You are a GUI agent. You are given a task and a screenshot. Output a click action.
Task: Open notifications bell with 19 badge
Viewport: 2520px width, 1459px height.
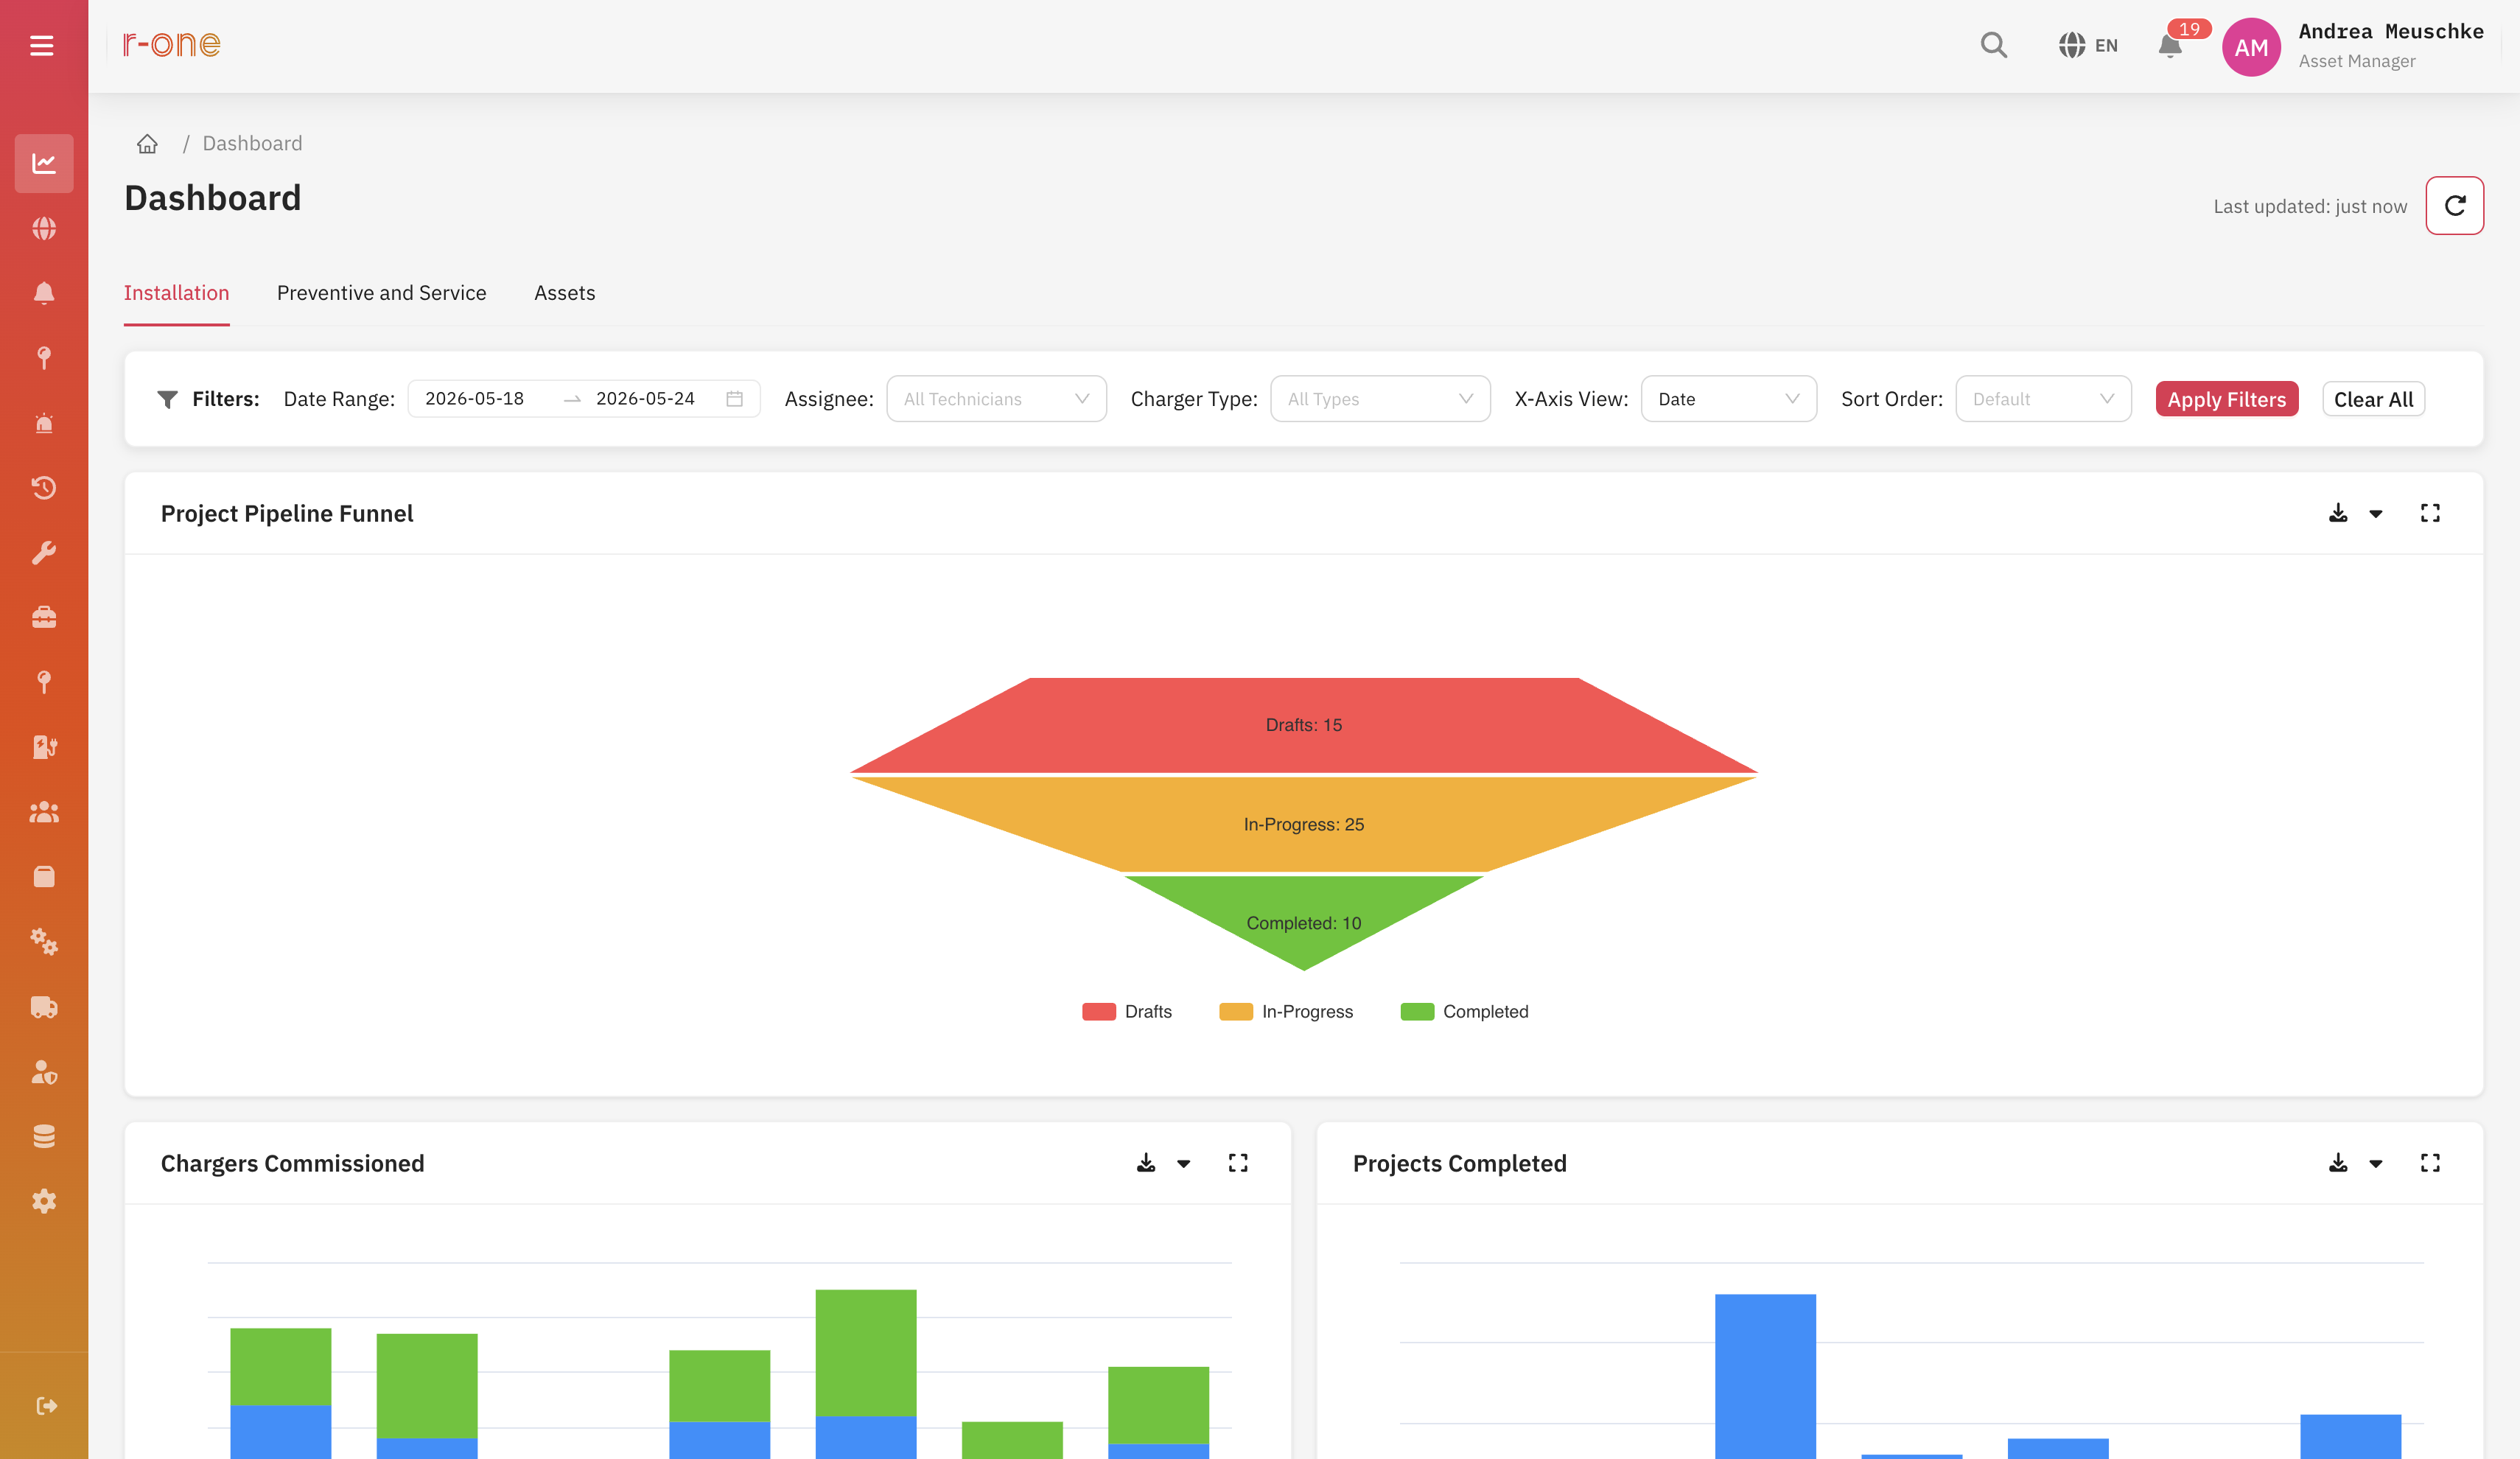2169,46
